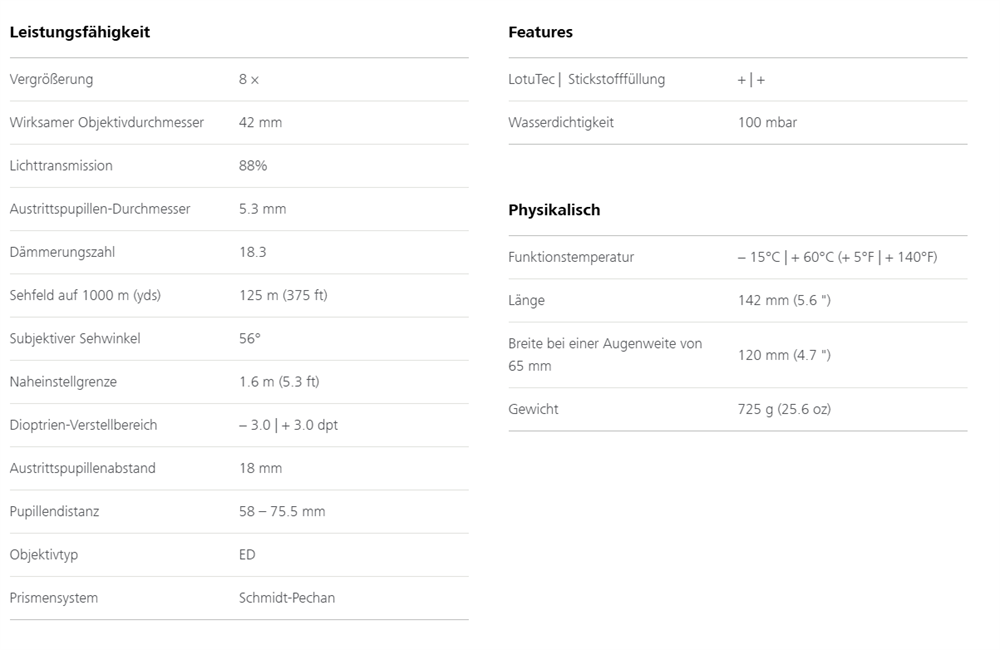Click the Gewicht value 725 g
The width and height of the screenshot is (1000, 650).
(784, 409)
